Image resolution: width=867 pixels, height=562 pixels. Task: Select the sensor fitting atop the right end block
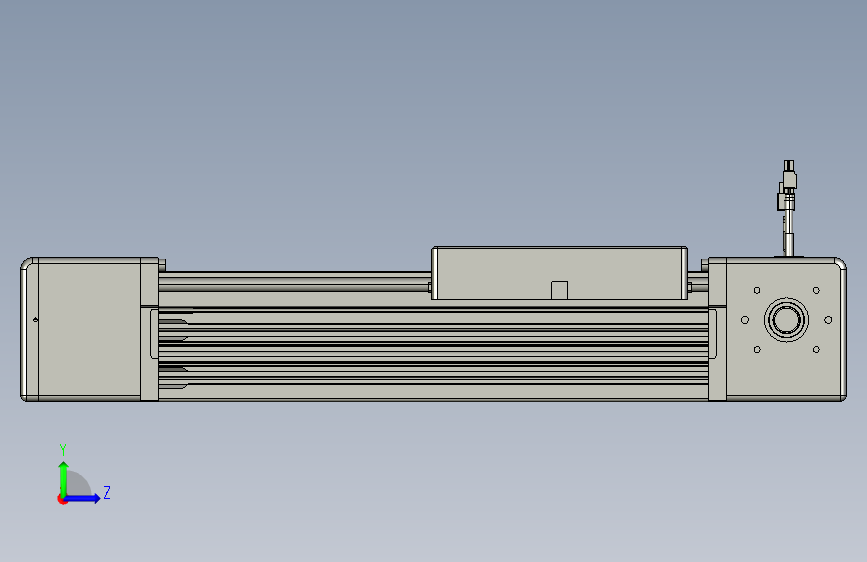click(788, 209)
